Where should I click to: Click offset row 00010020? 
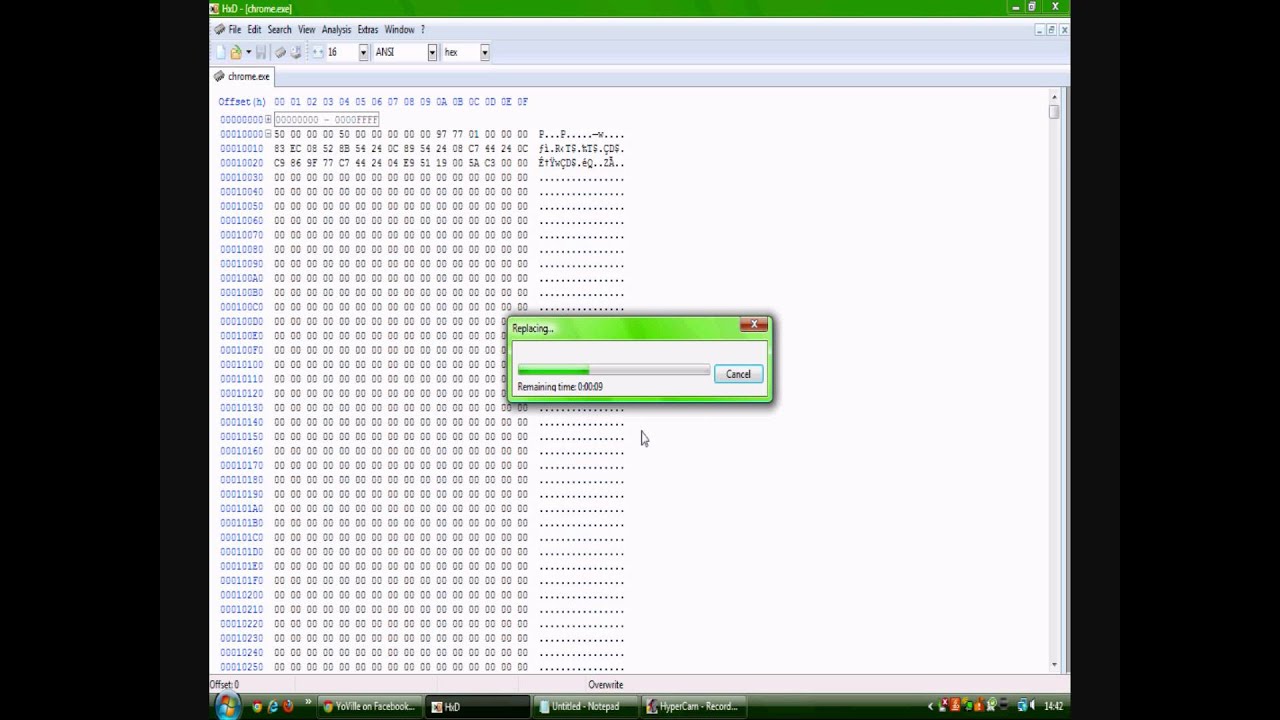click(241, 163)
